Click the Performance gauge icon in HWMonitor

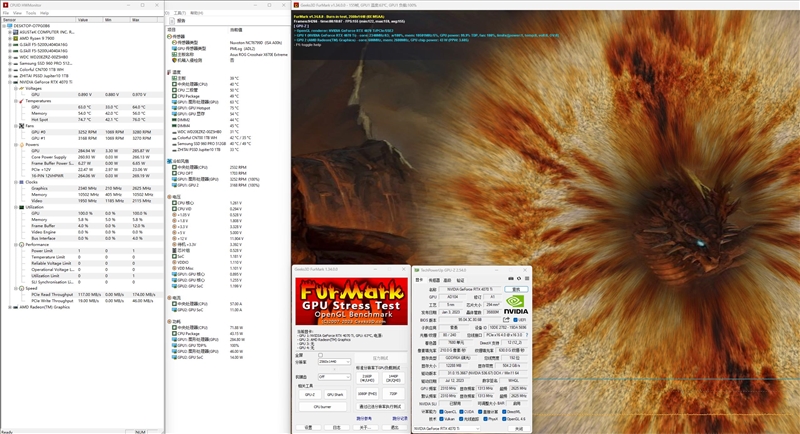pos(21,245)
